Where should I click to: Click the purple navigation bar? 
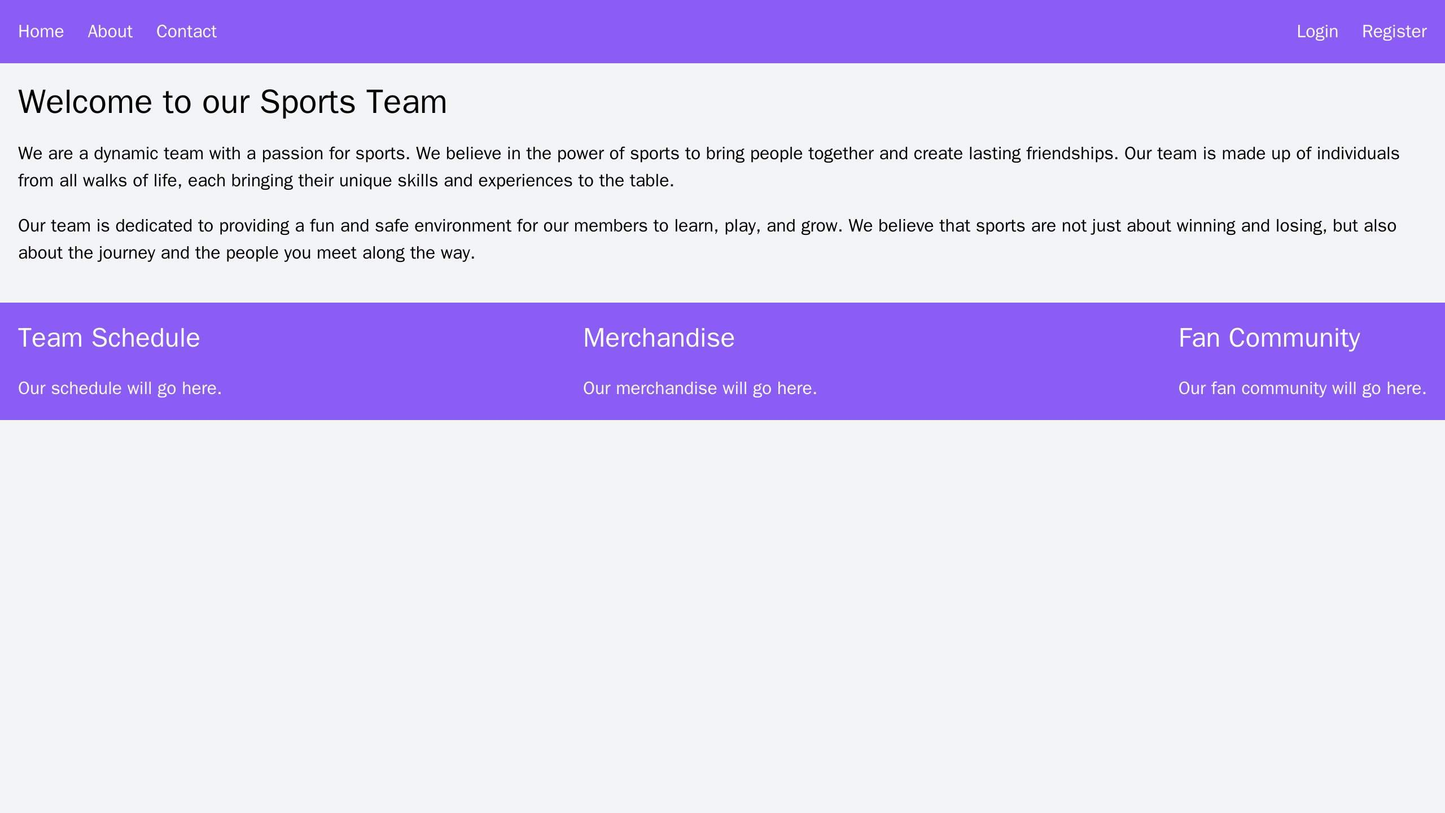(x=722, y=30)
